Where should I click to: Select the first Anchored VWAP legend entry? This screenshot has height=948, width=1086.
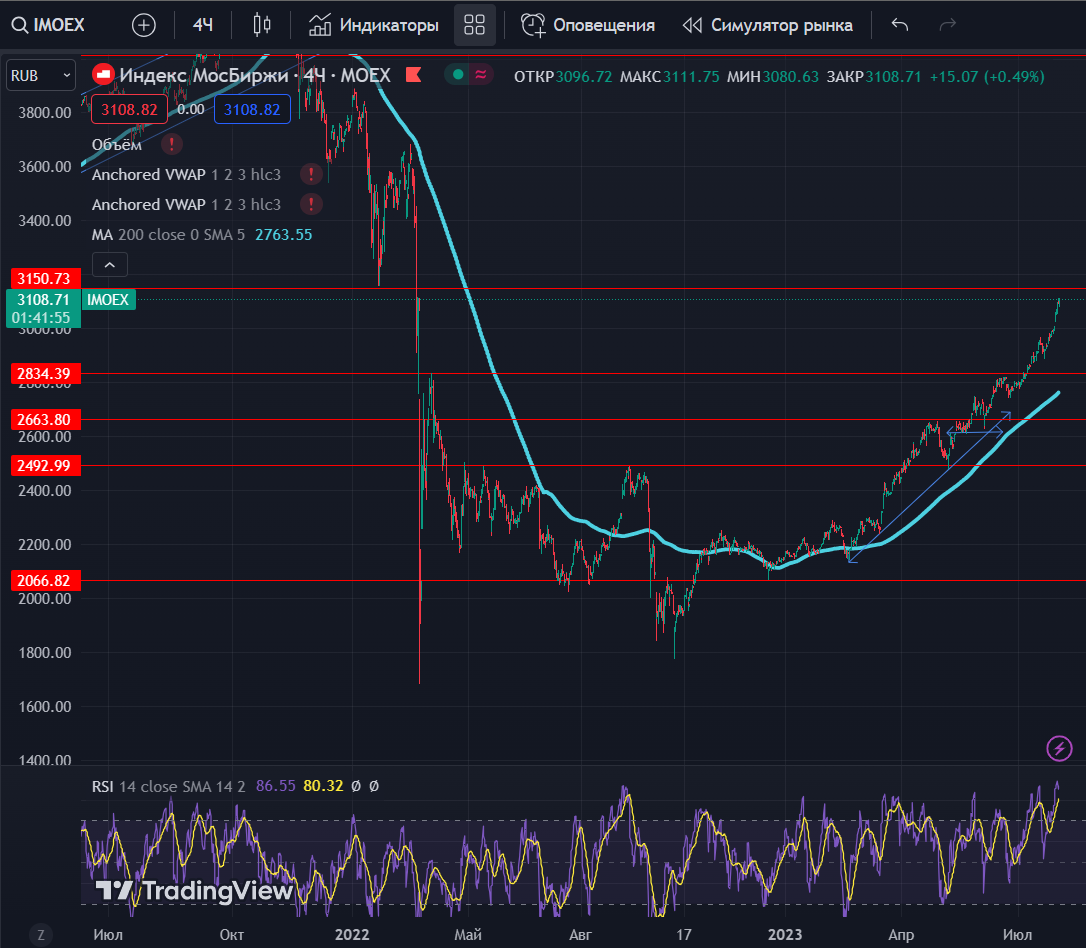(186, 175)
